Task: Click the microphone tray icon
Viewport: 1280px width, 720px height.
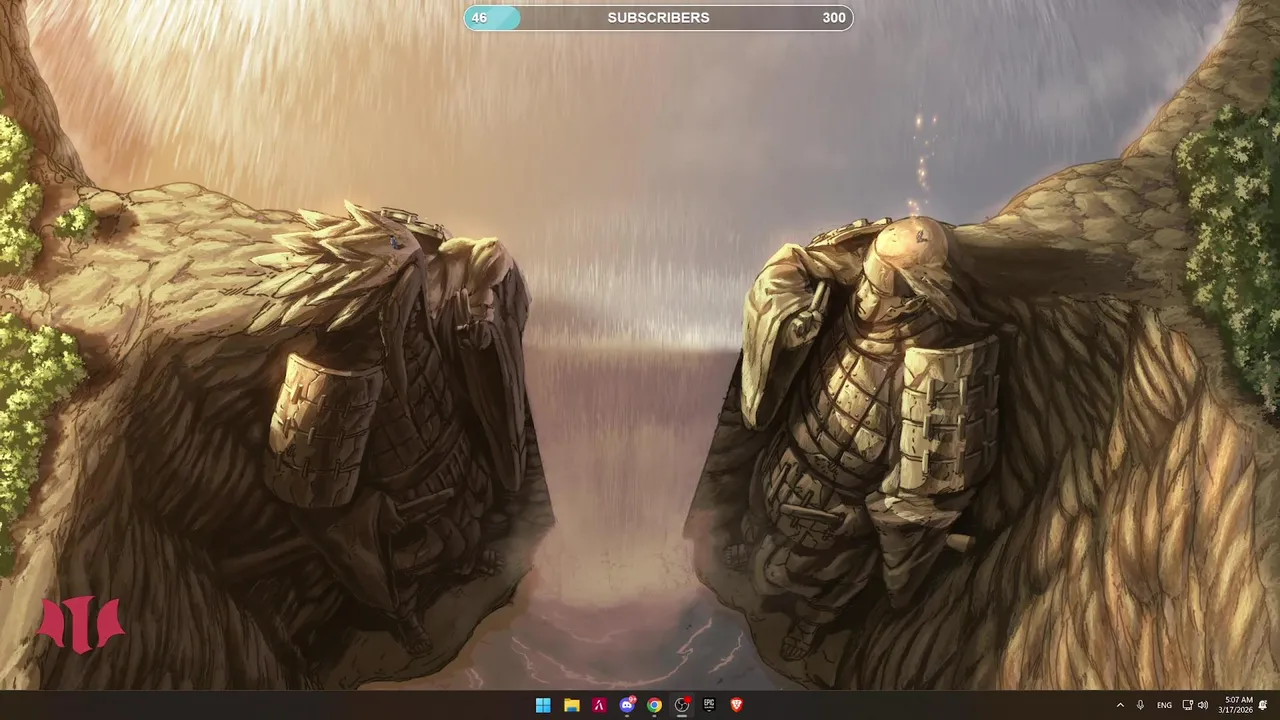Action: coord(1140,705)
